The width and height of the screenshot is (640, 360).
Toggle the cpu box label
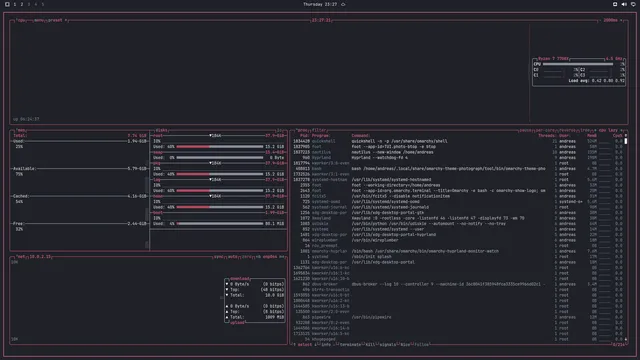coord(20,20)
